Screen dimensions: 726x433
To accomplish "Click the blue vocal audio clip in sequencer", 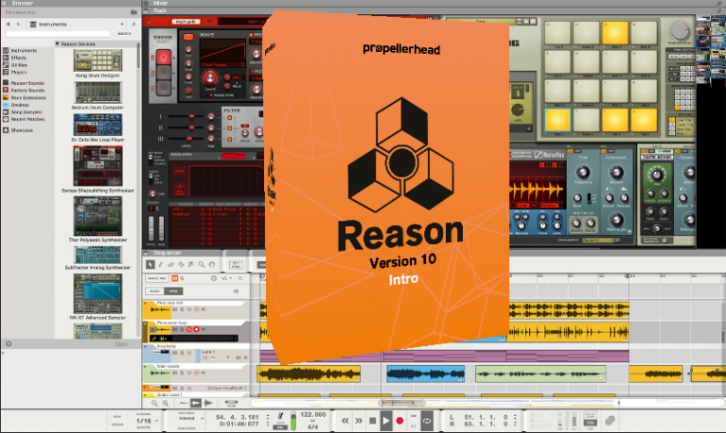I will 426,374.
